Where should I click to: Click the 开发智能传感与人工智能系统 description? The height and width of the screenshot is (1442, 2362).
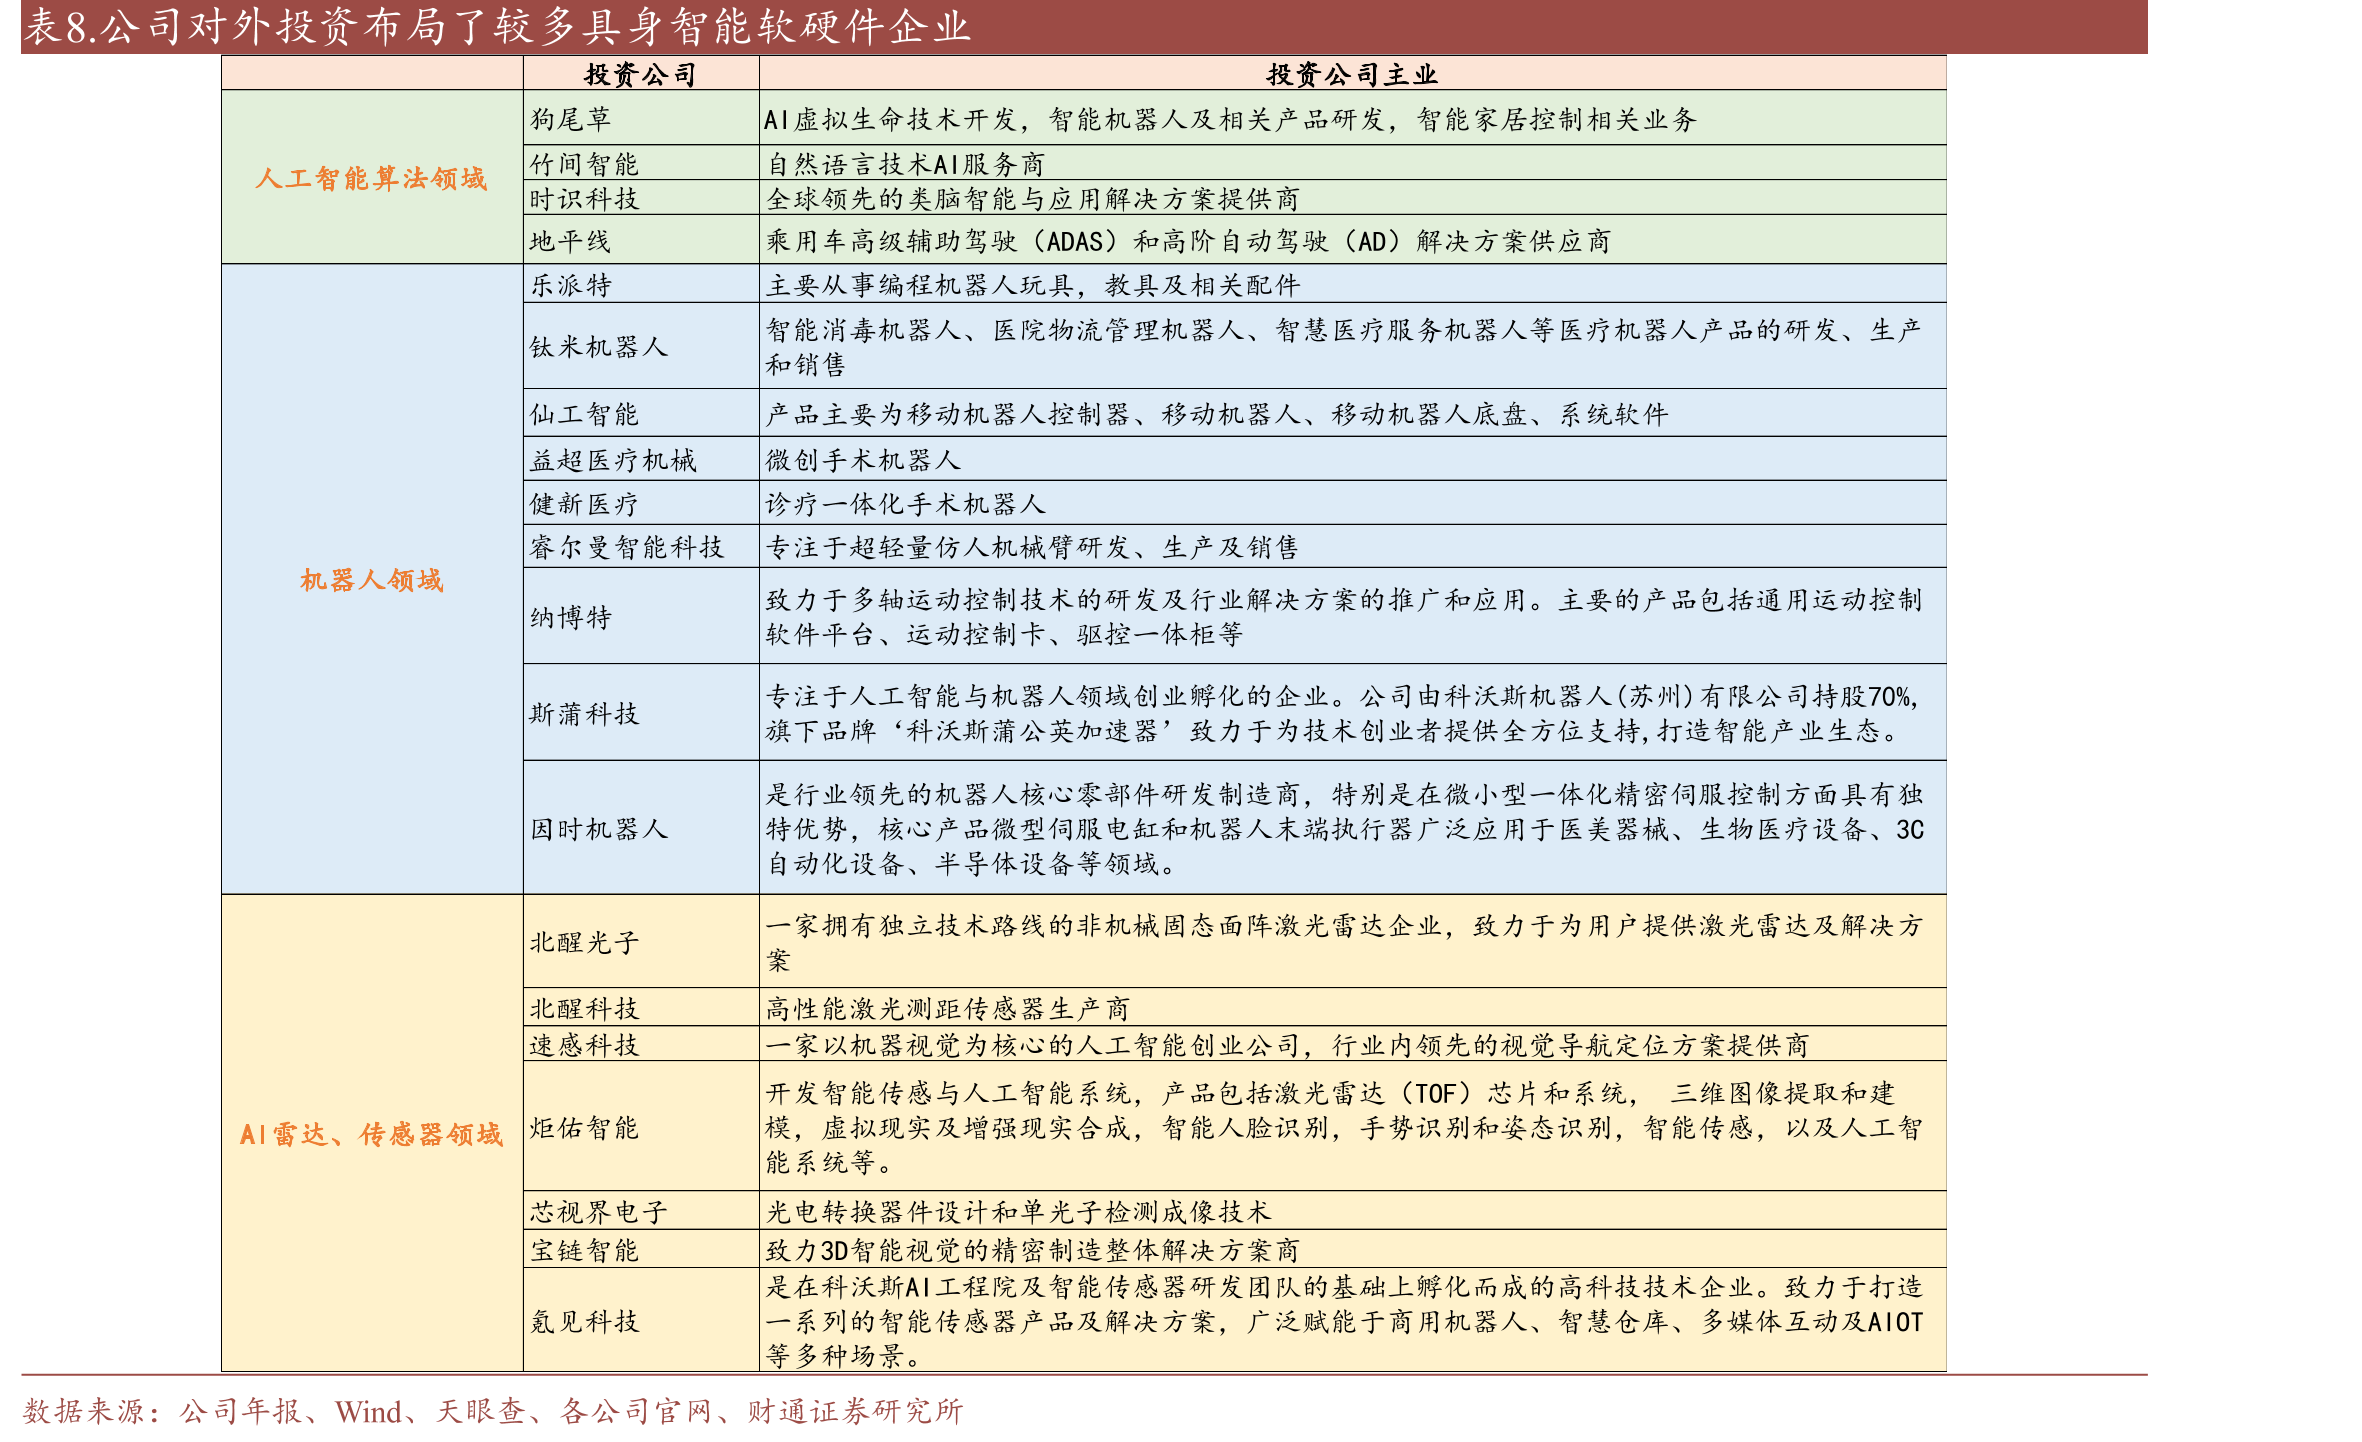pyautogui.click(x=1352, y=1127)
